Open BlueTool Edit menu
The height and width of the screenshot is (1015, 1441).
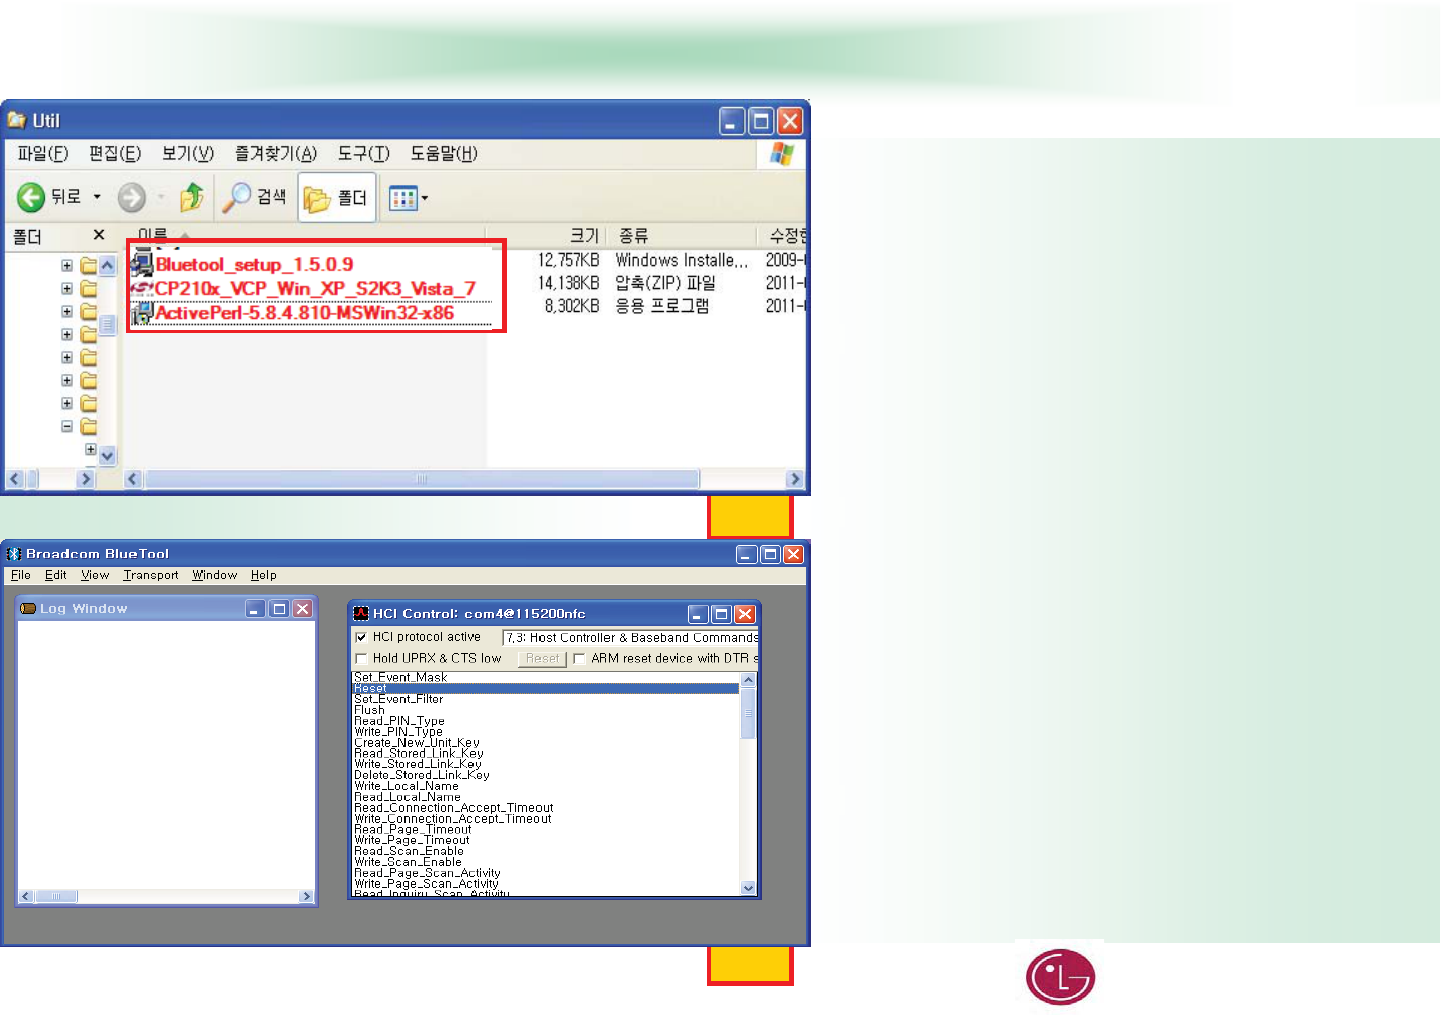point(56,575)
